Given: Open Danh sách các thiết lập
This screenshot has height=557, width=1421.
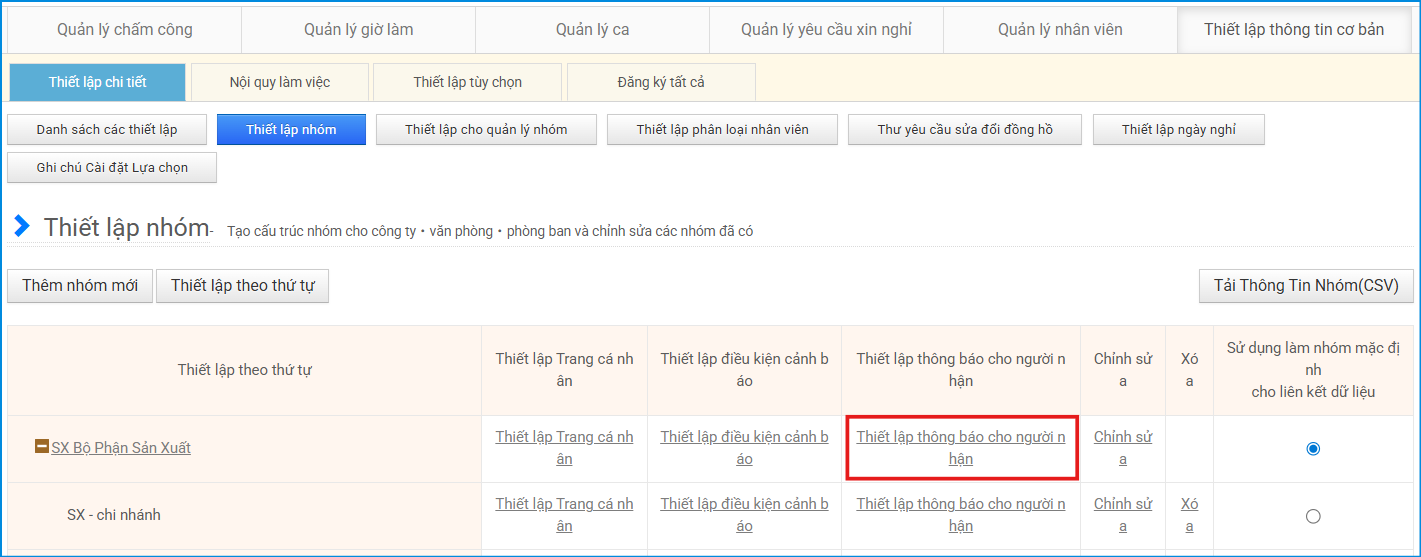Looking at the screenshot, I should [x=107, y=130].
